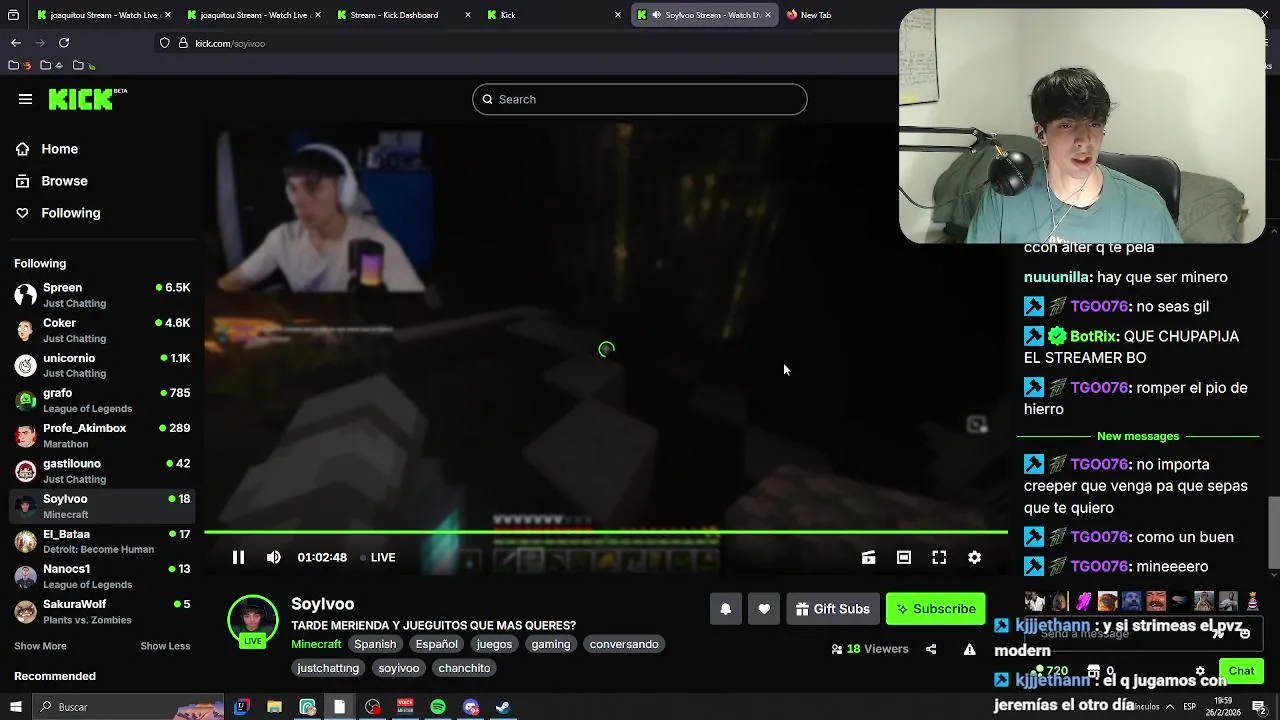
Task: Open unicornio's channel in Following list
Action: point(102,365)
